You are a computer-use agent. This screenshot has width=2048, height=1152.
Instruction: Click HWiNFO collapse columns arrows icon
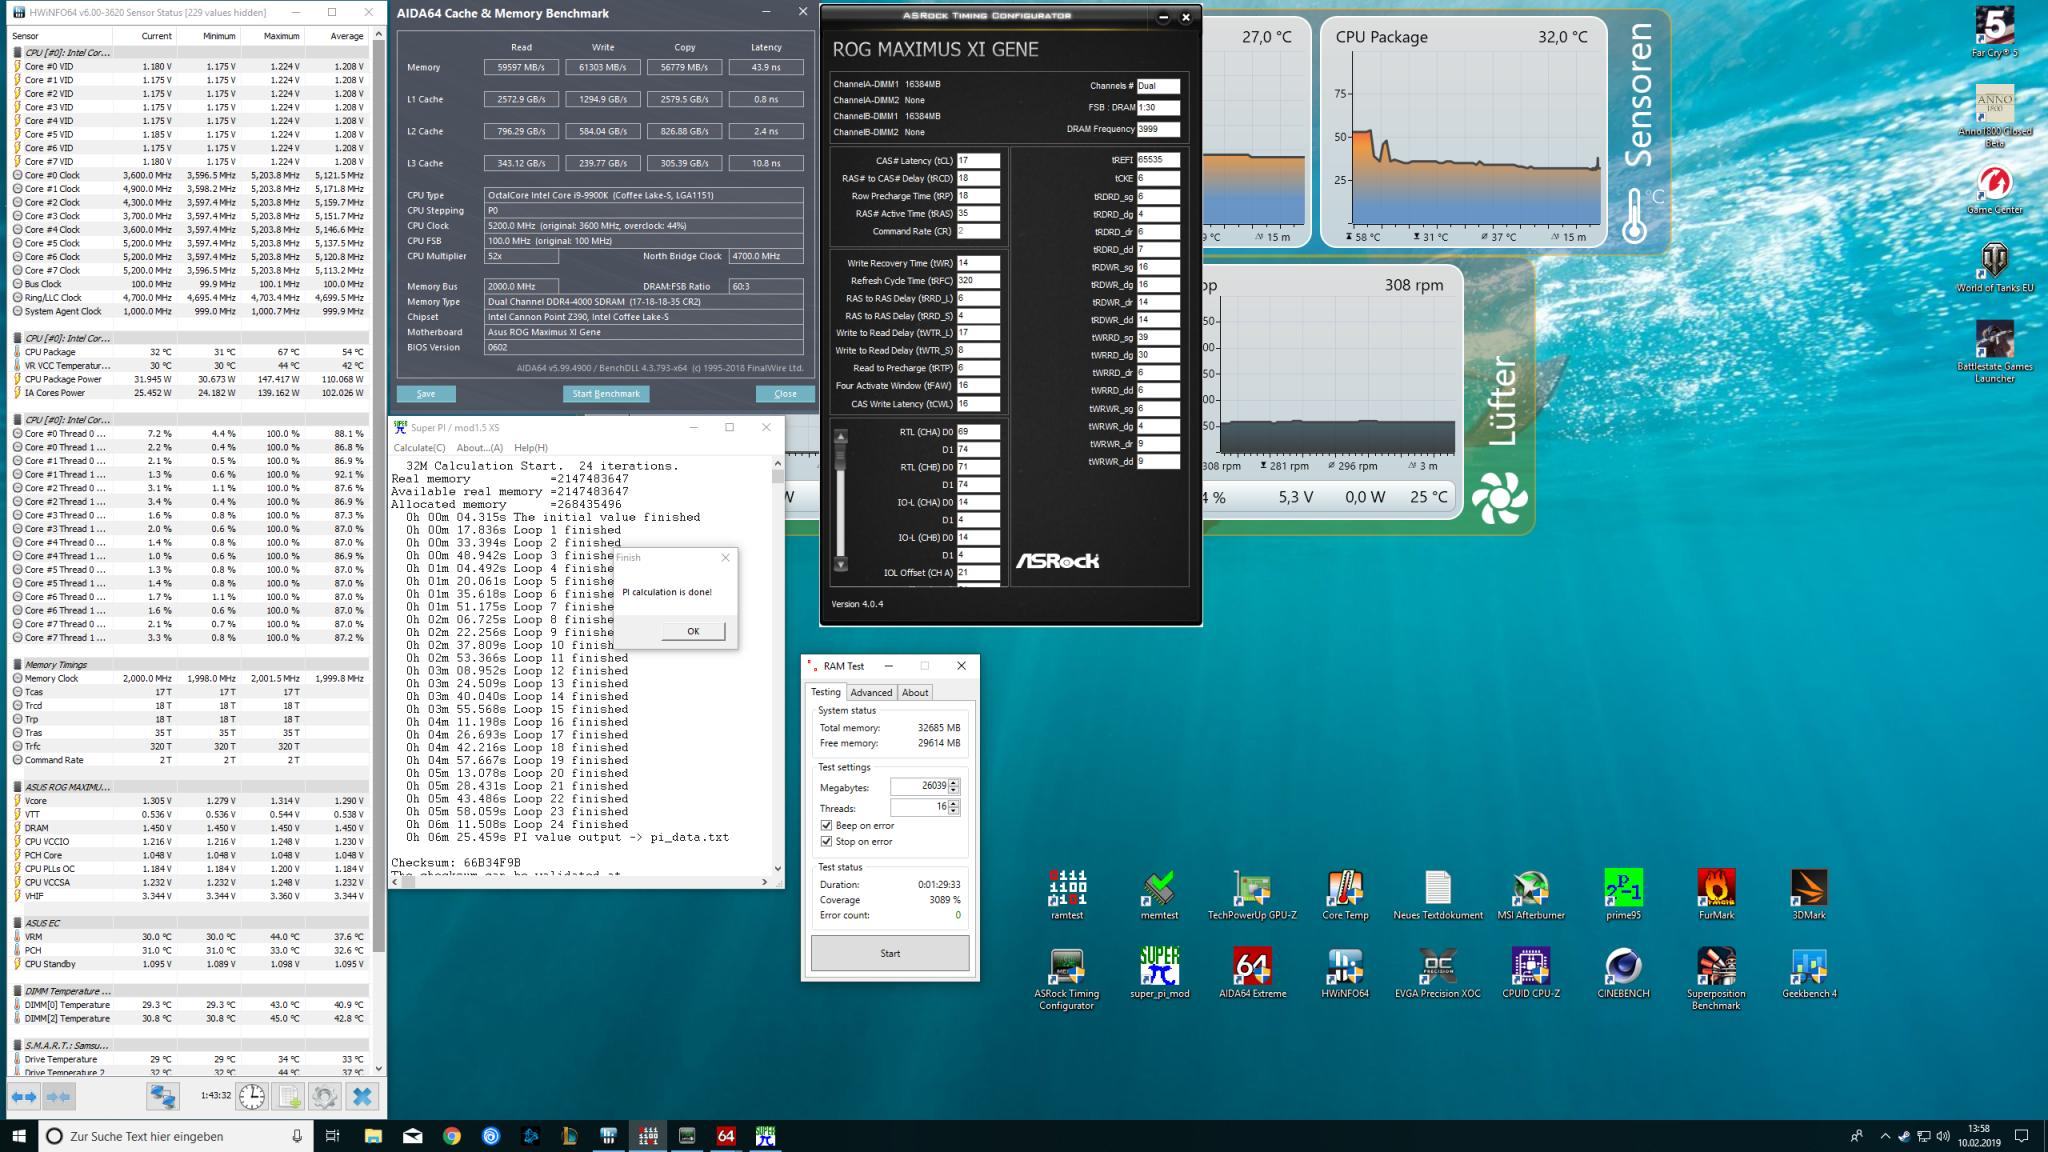[59, 1097]
